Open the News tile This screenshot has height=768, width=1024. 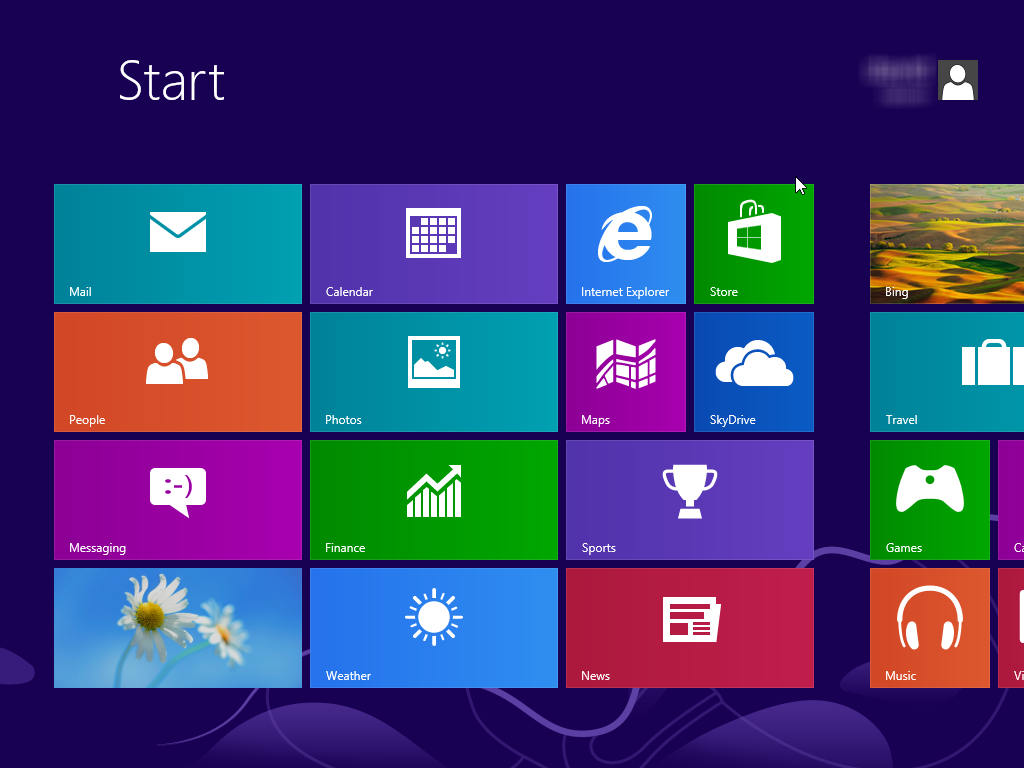pyautogui.click(x=690, y=628)
